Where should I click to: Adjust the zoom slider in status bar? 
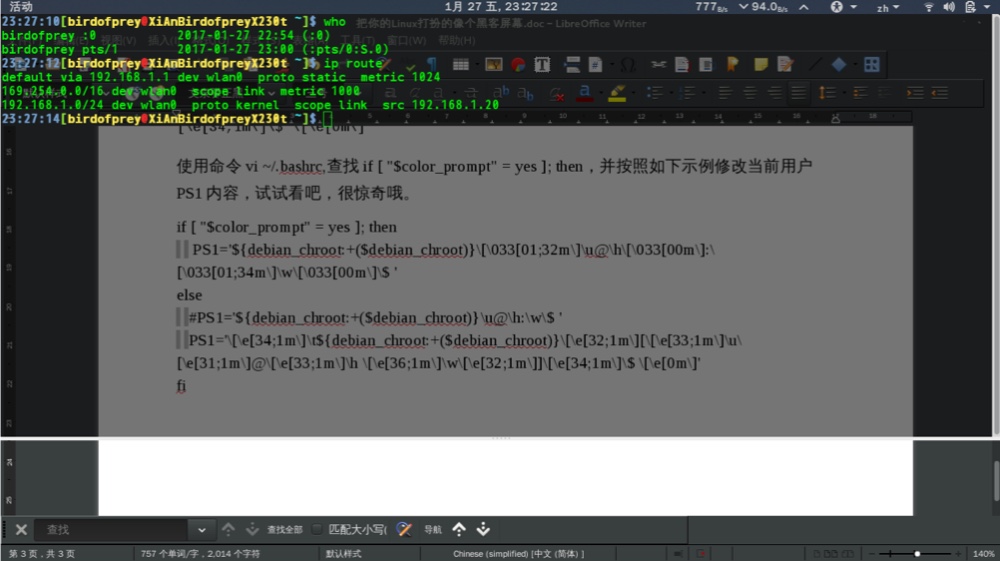tap(917, 553)
